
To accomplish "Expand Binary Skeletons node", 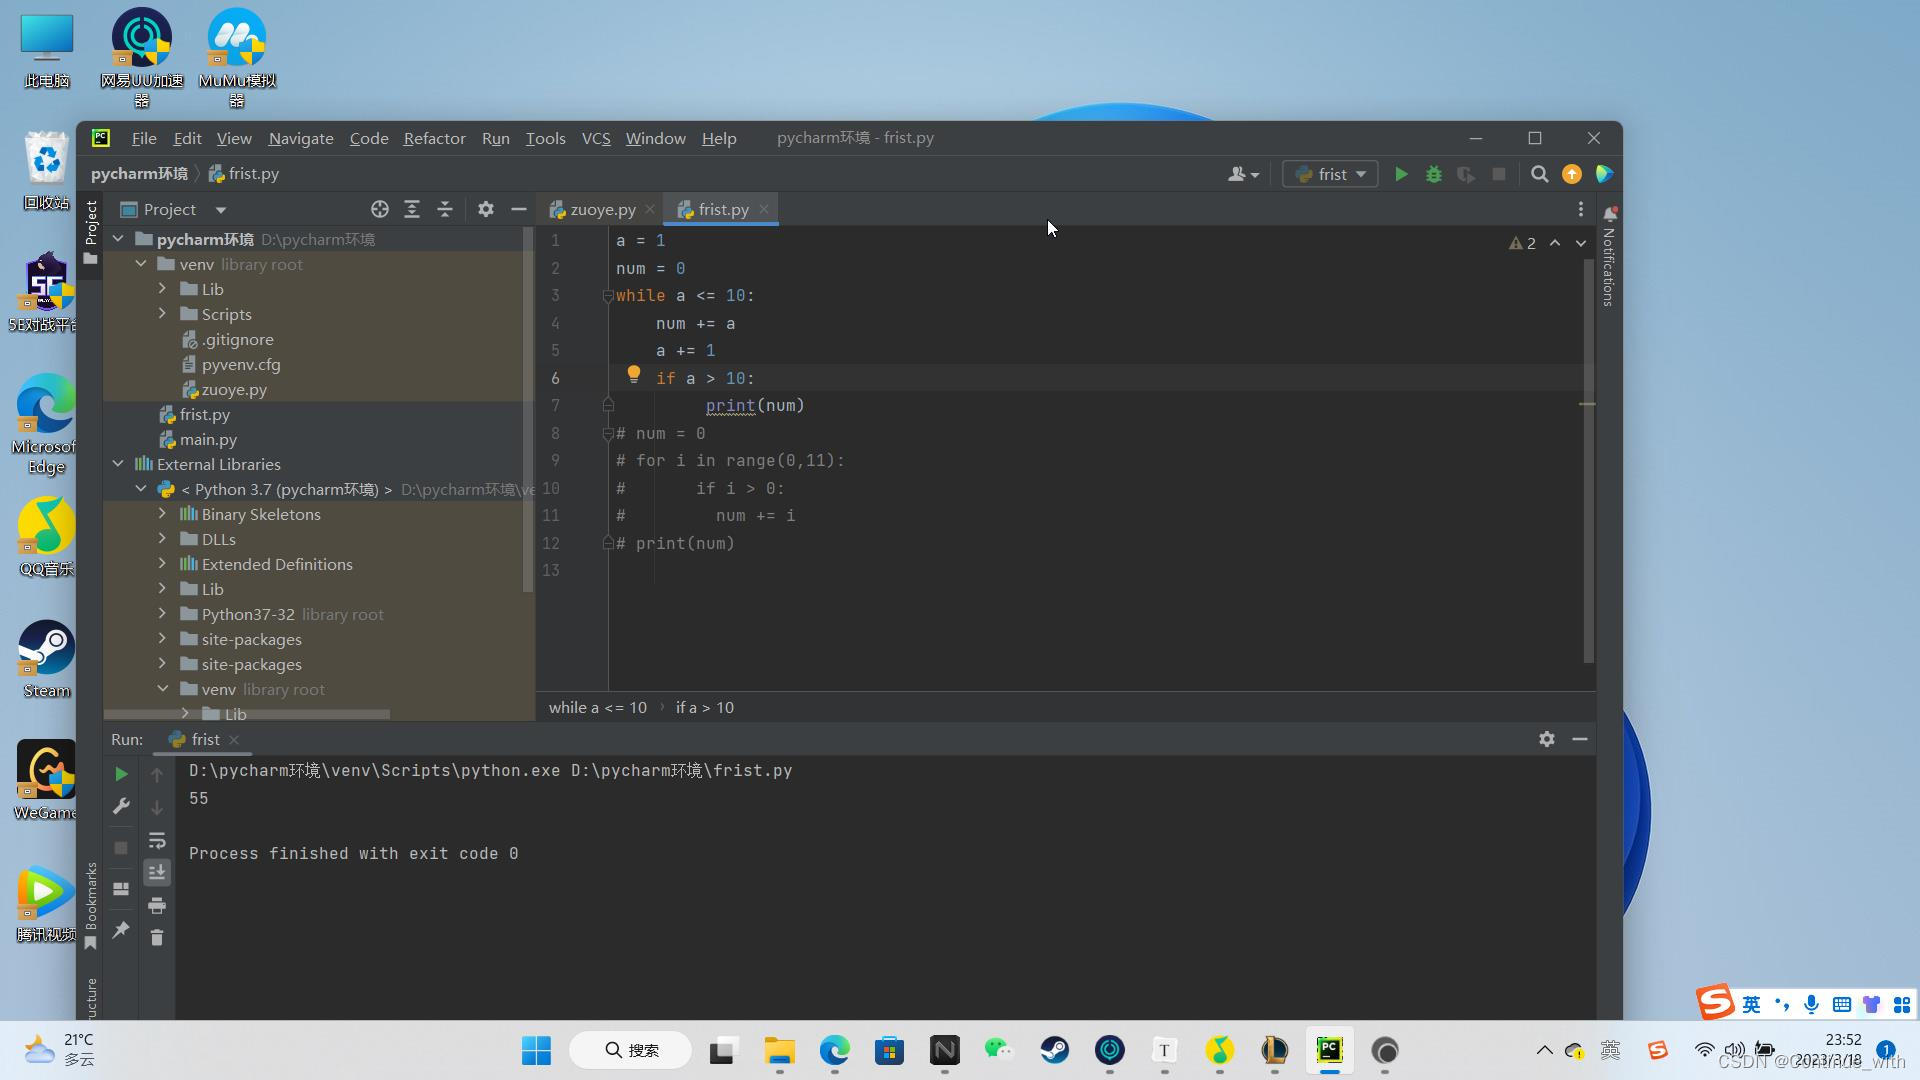I will [x=162, y=514].
